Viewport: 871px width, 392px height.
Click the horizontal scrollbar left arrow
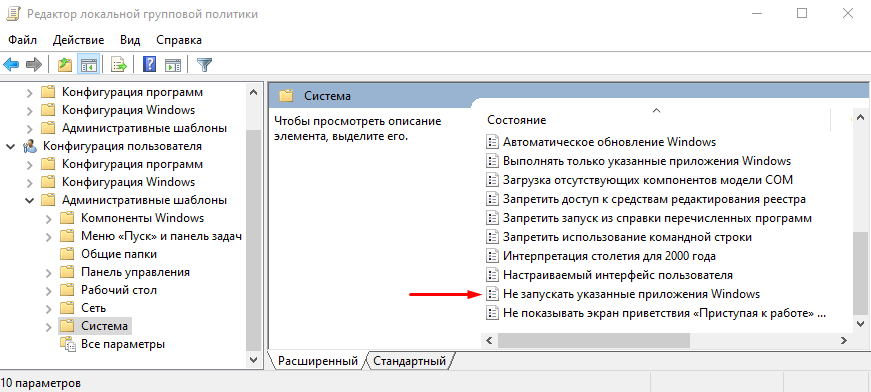click(489, 340)
